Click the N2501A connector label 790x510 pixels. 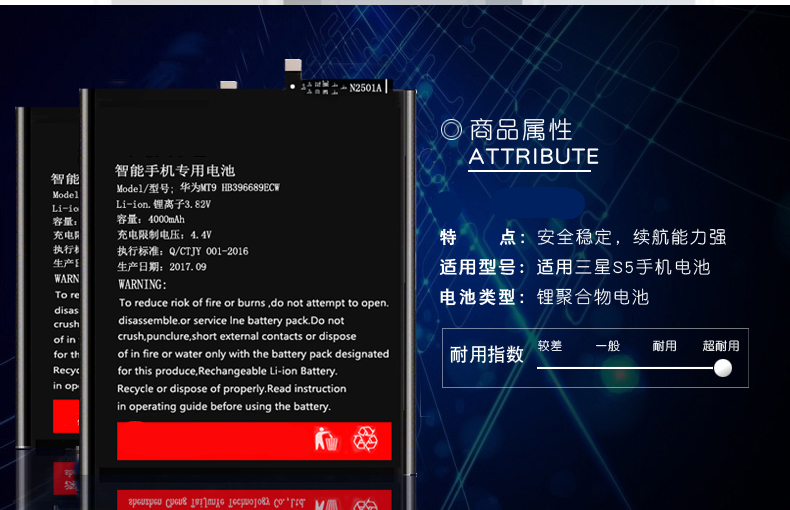coord(365,88)
